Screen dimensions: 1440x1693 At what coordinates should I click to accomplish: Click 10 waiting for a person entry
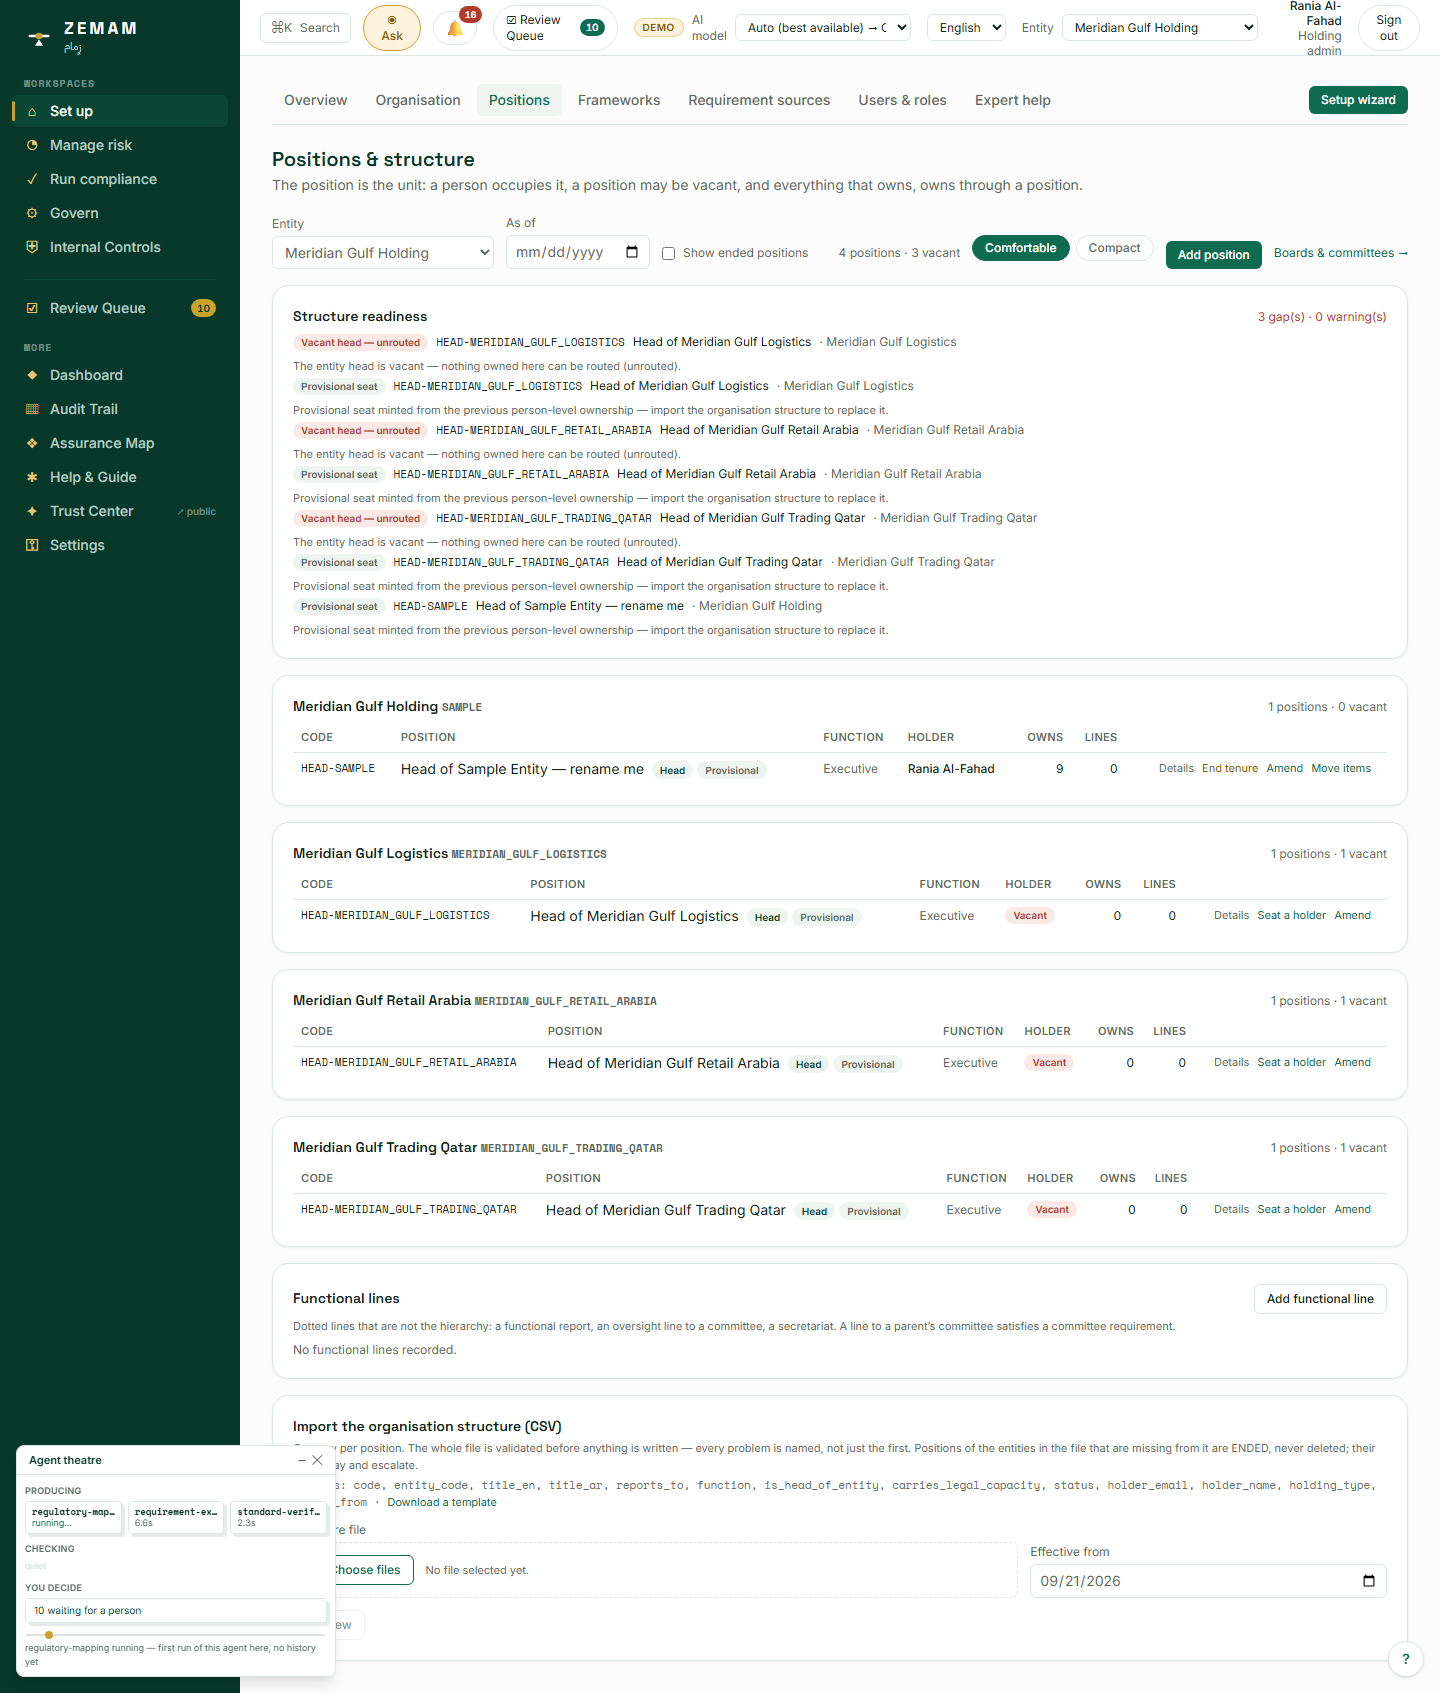[176, 1611]
